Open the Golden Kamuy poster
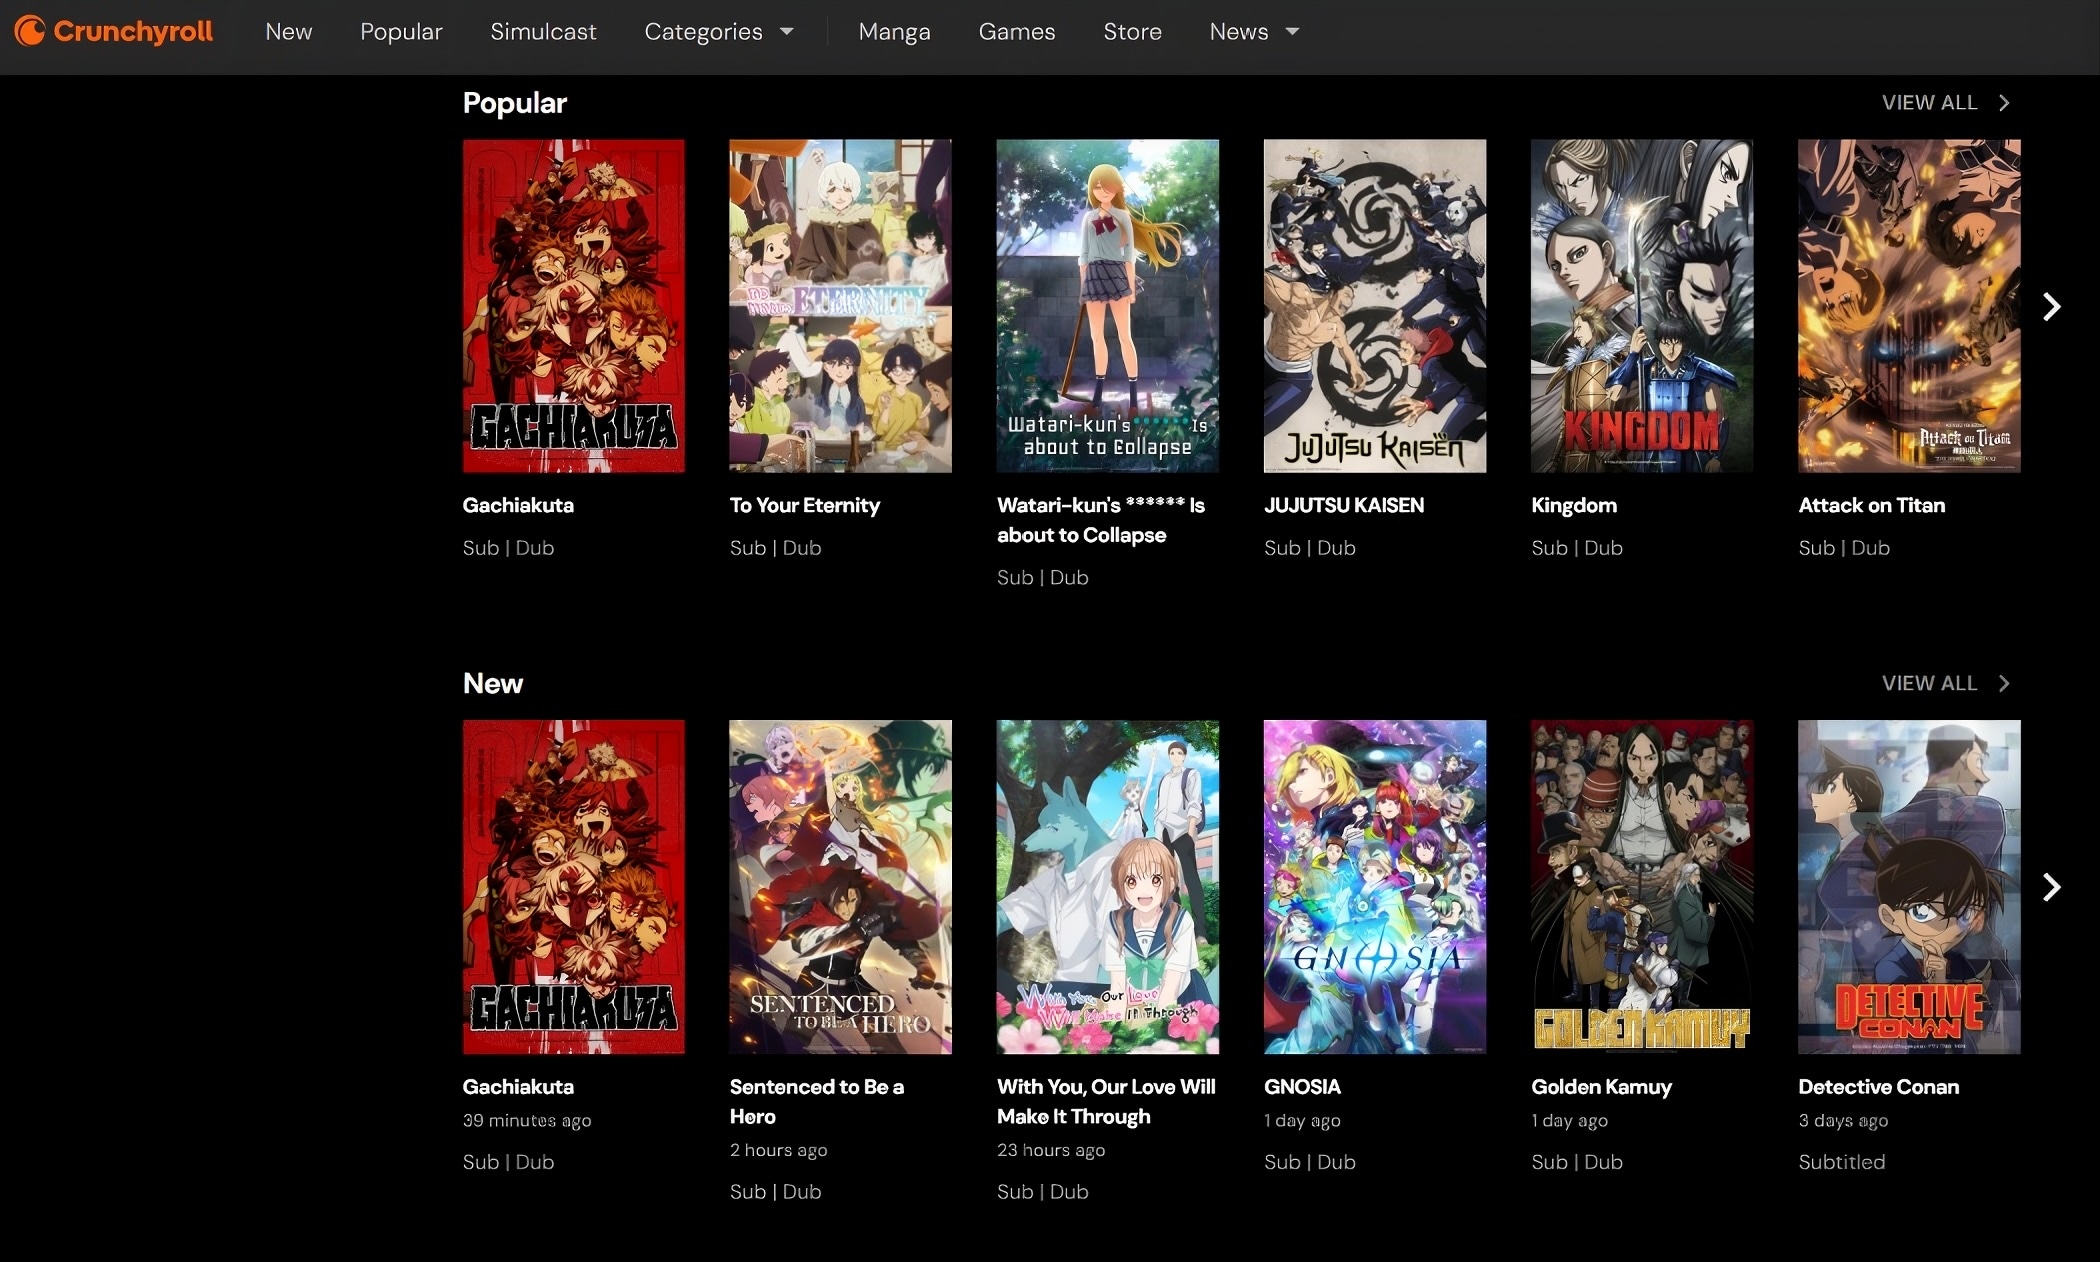Viewport: 2100px width, 1262px height. pyautogui.click(x=1642, y=887)
